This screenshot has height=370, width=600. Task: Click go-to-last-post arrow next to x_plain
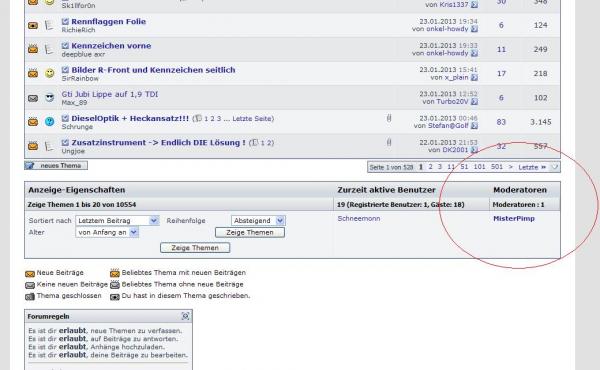tap(474, 77)
